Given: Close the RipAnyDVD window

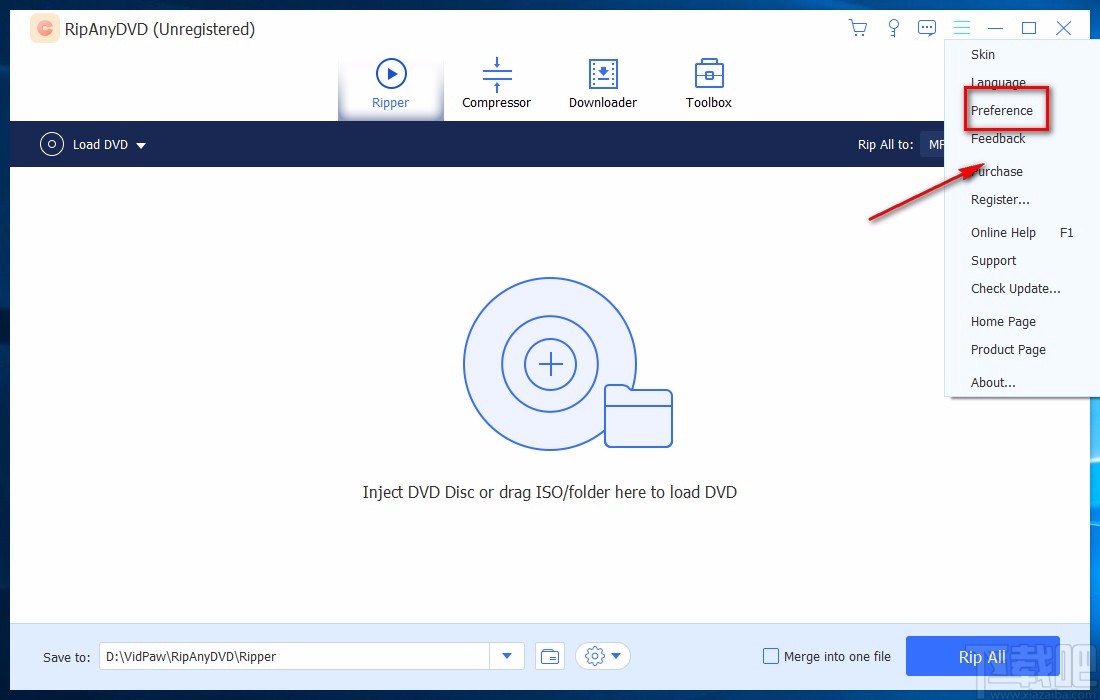Looking at the screenshot, I should tap(1064, 28).
